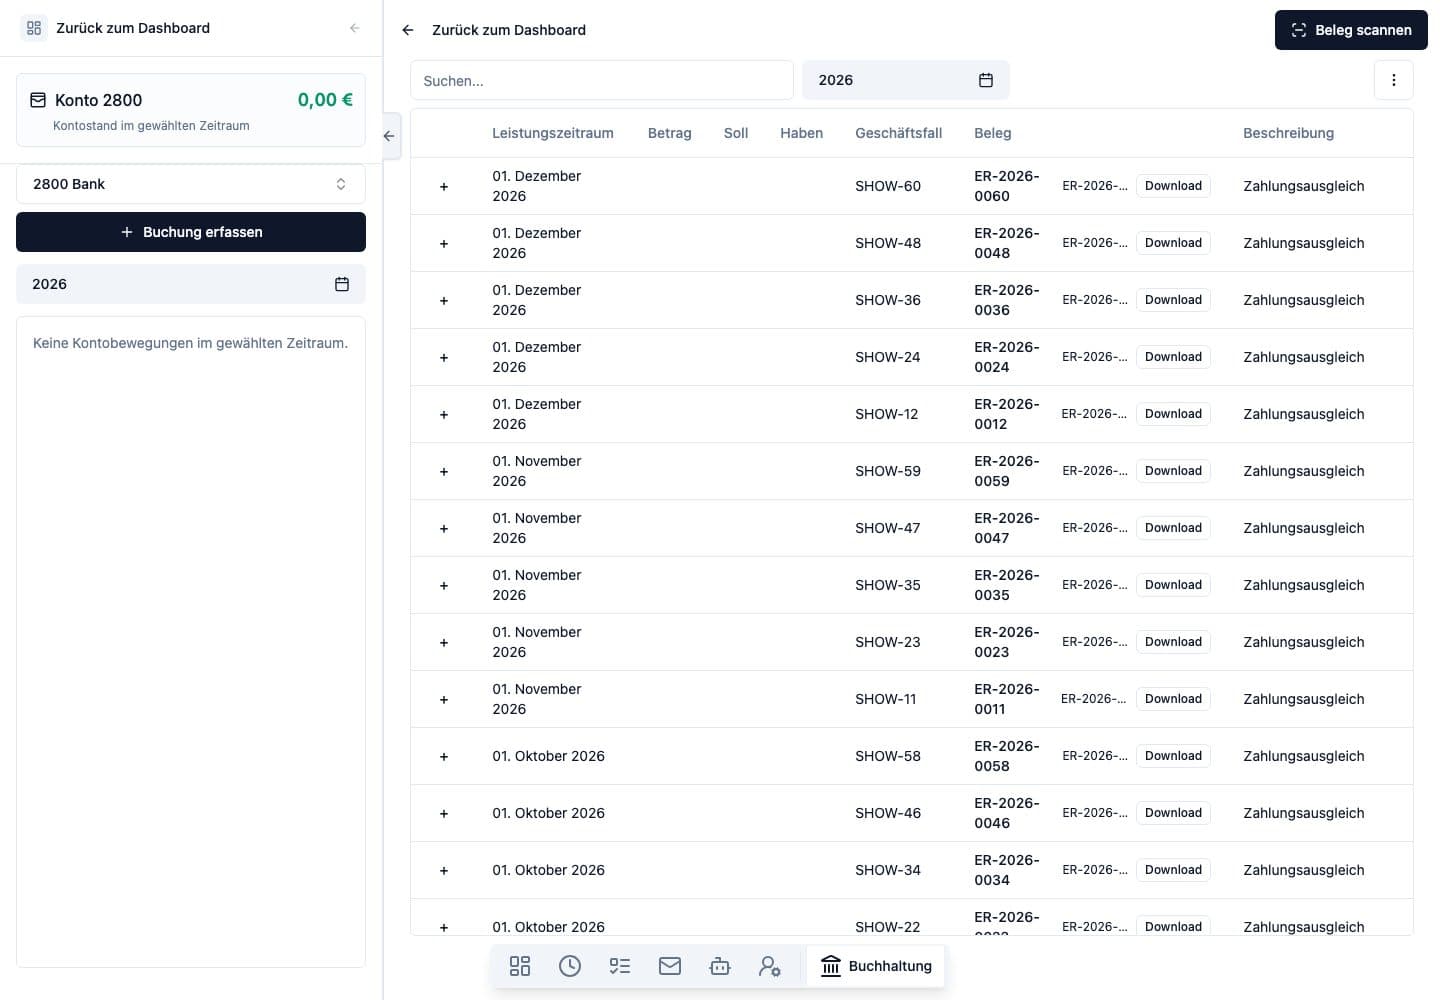Viewport: 1440px width, 1000px height.
Task: Click the Beschreibung column header
Action: click(x=1289, y=133)
